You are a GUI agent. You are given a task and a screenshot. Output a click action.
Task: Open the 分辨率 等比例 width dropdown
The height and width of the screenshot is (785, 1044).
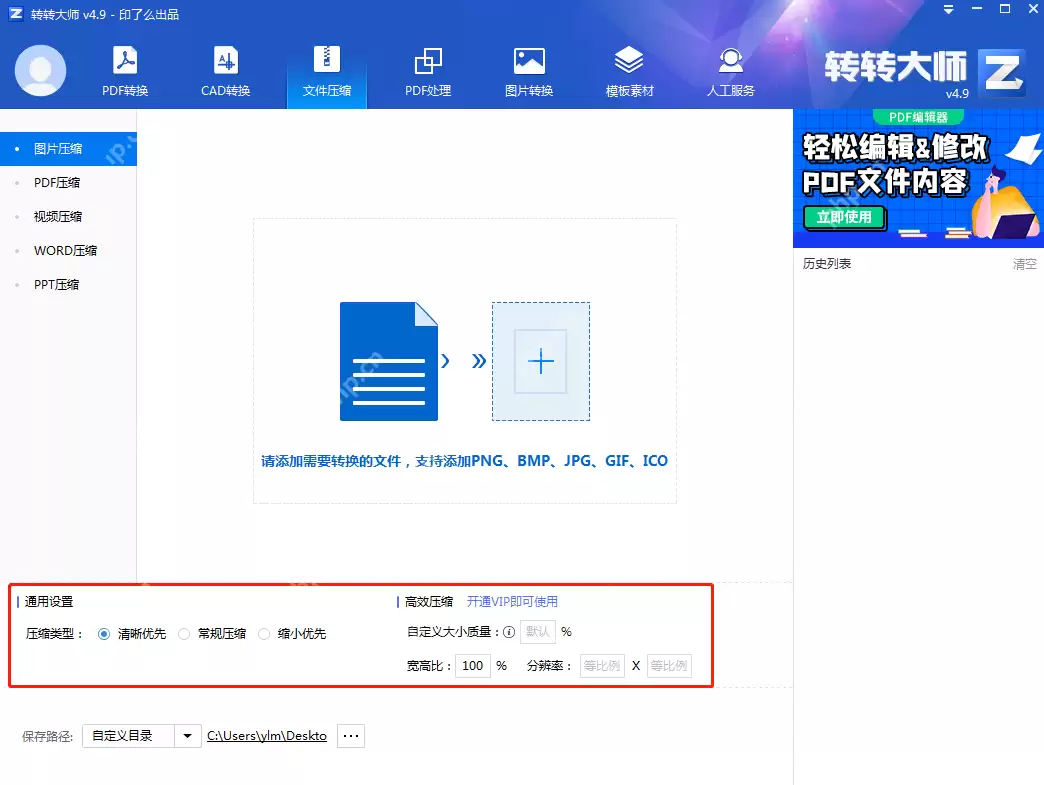(x=602, y=665)
